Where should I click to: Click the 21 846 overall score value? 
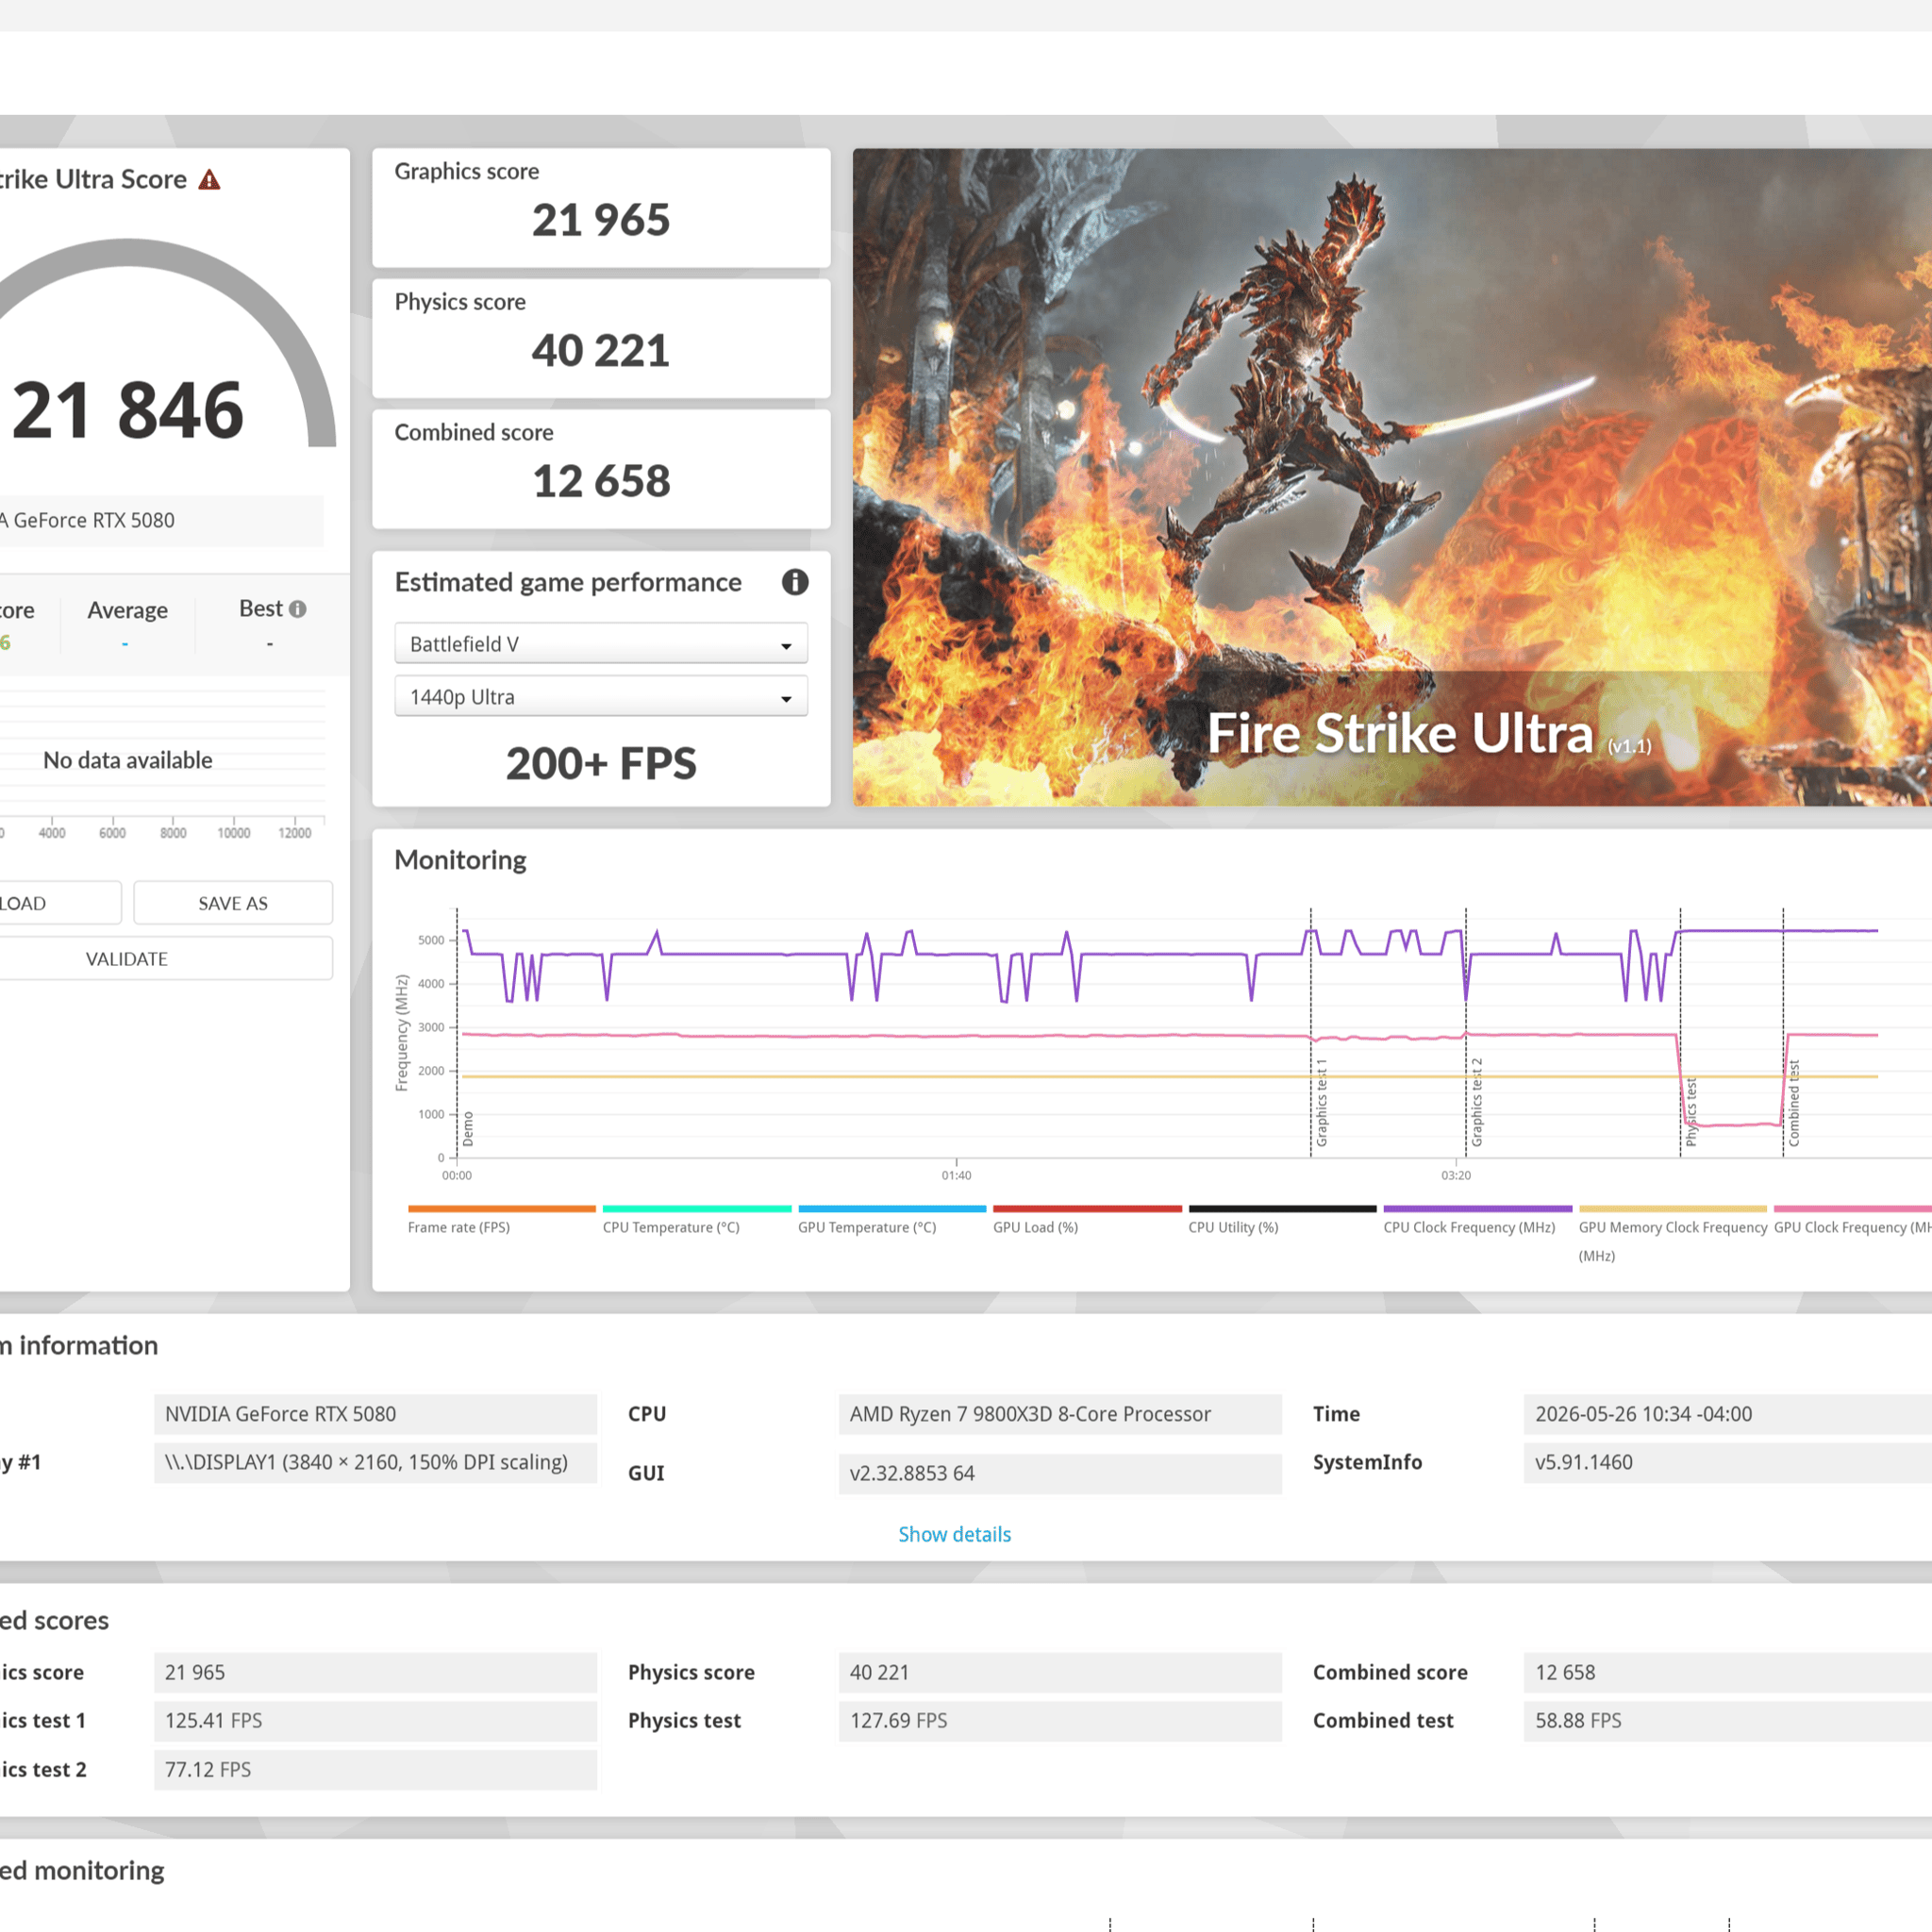pyautogui.click(x=128, y=410)
